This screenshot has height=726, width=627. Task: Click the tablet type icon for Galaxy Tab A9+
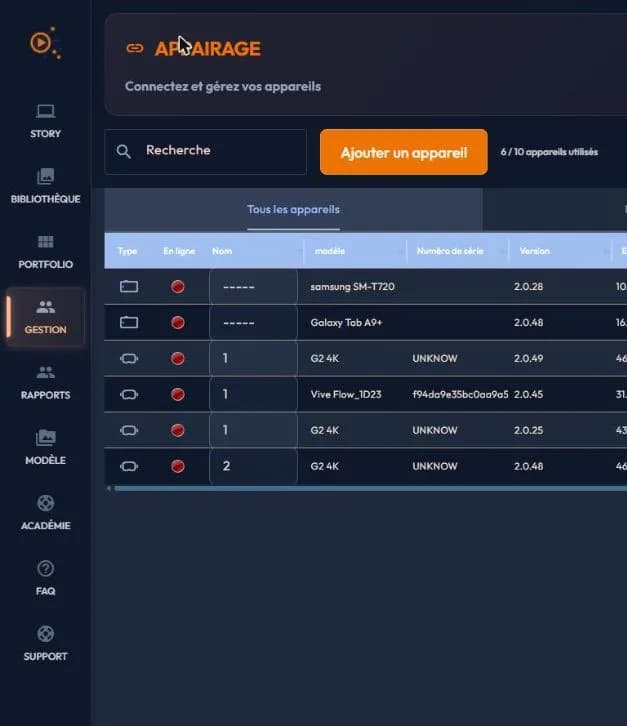pos(129,322)
